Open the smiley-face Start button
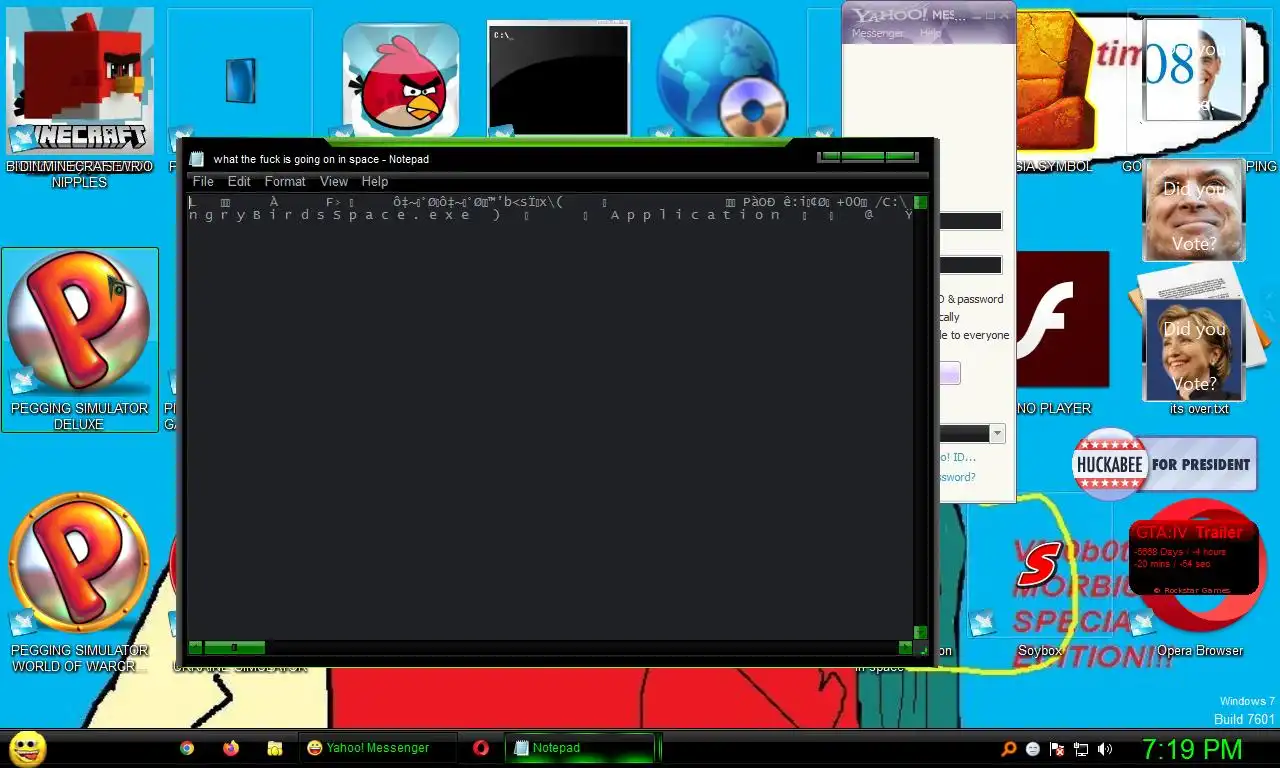Image resolution: width=1280 pixels, height=768 pixels. click(28, 748)
